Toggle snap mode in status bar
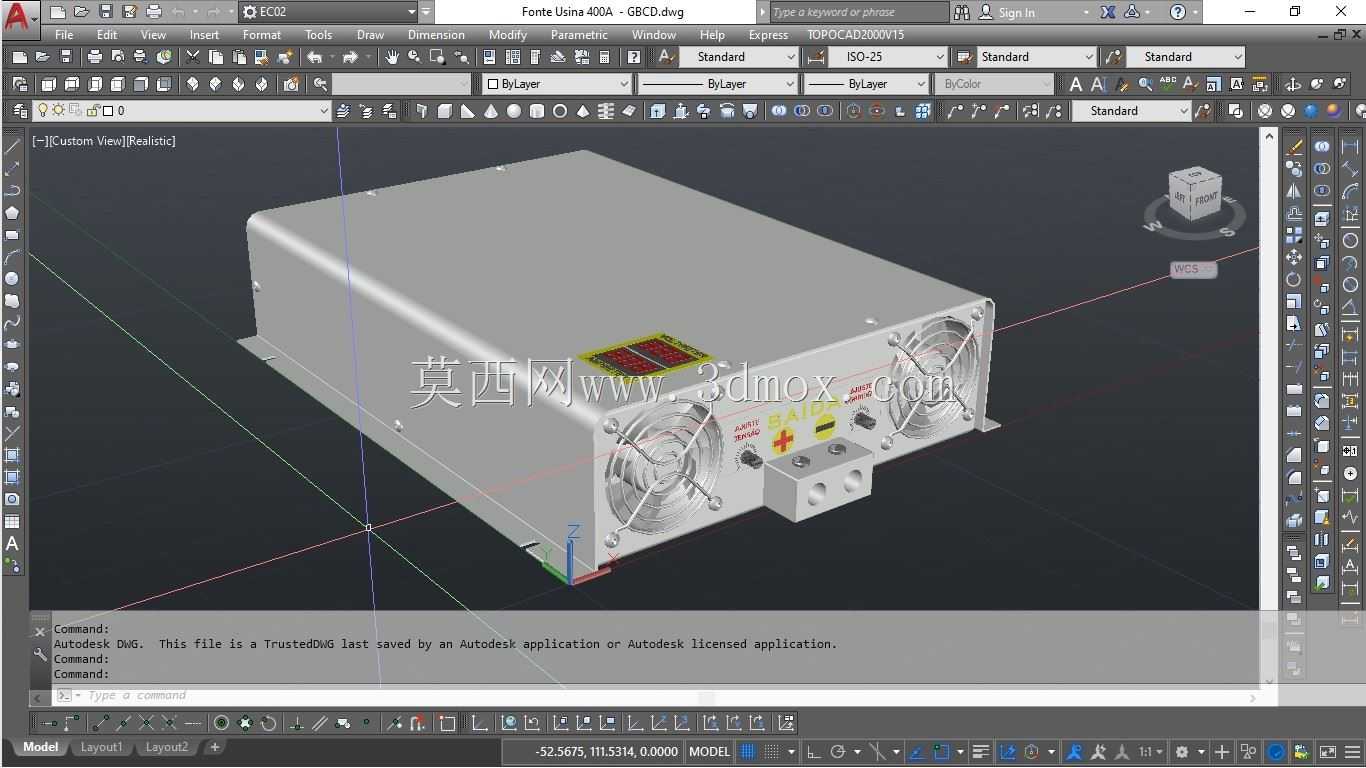The image size is (1366, 768). 772,752
